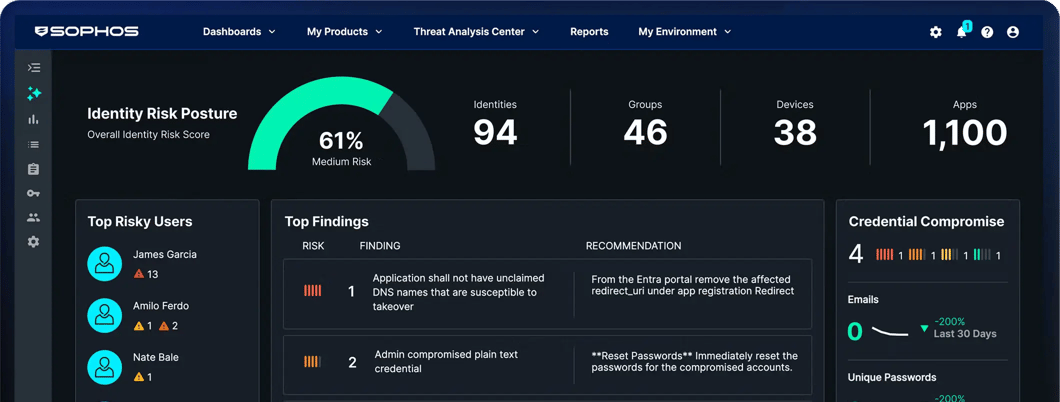This screenshot has height=402, width=1060.
Task: Select the list view sidebar icon
Action: click(x=34, y=145)
